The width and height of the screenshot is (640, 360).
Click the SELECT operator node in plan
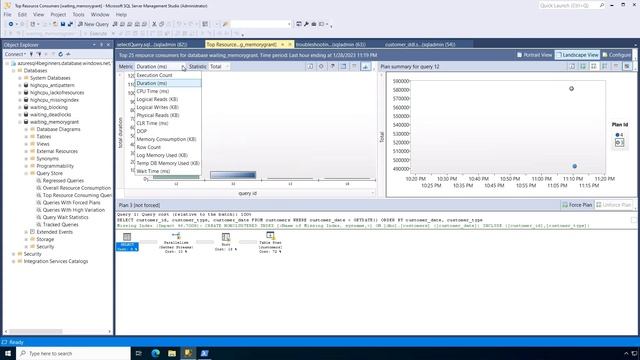[x=127, y=241]
